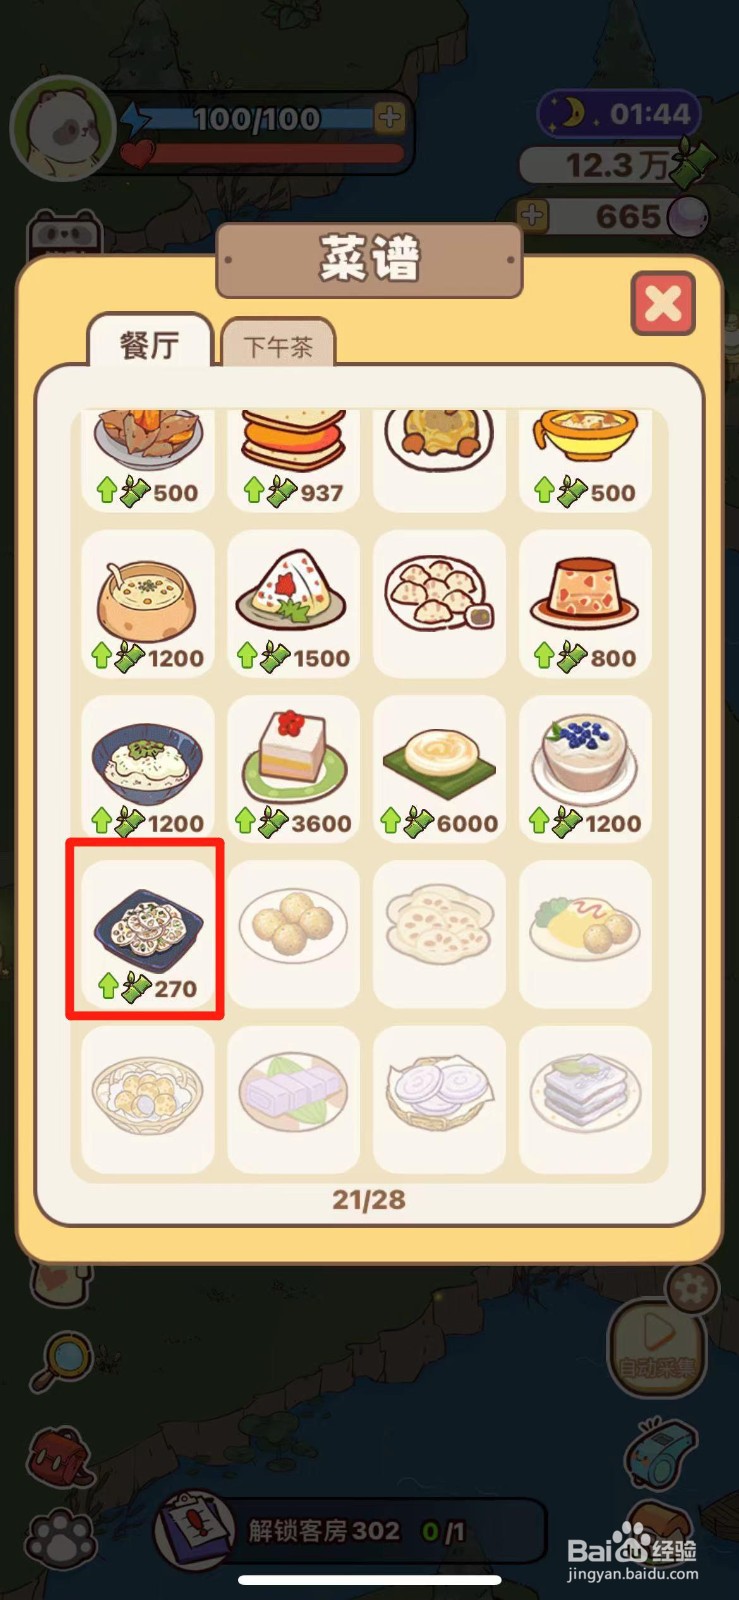Open the paw print menu icon

click(62, 1538)
